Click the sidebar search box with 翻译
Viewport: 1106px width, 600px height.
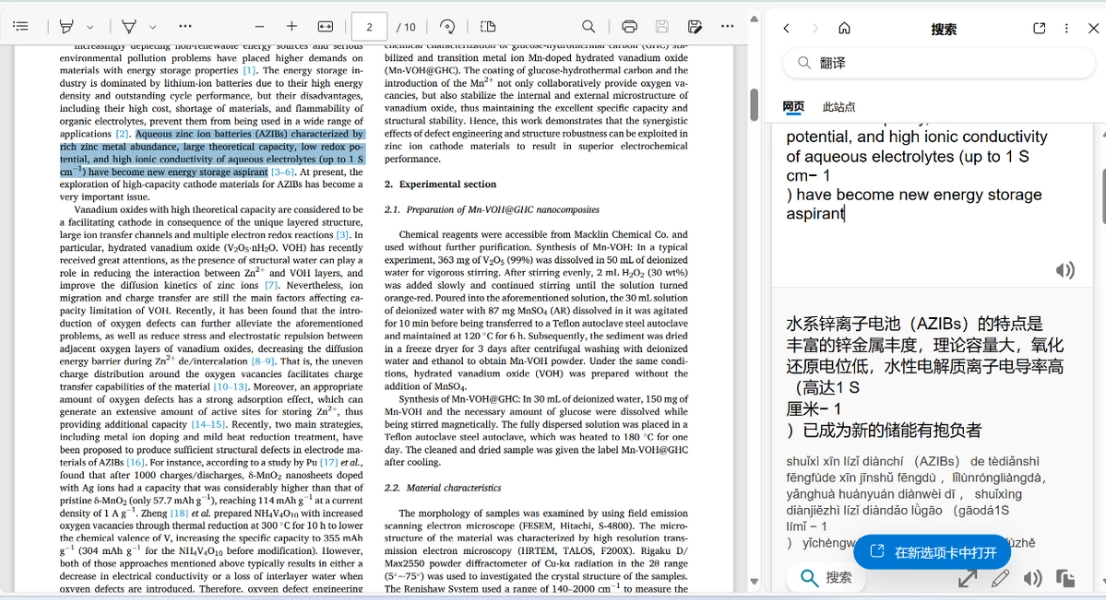939,63
